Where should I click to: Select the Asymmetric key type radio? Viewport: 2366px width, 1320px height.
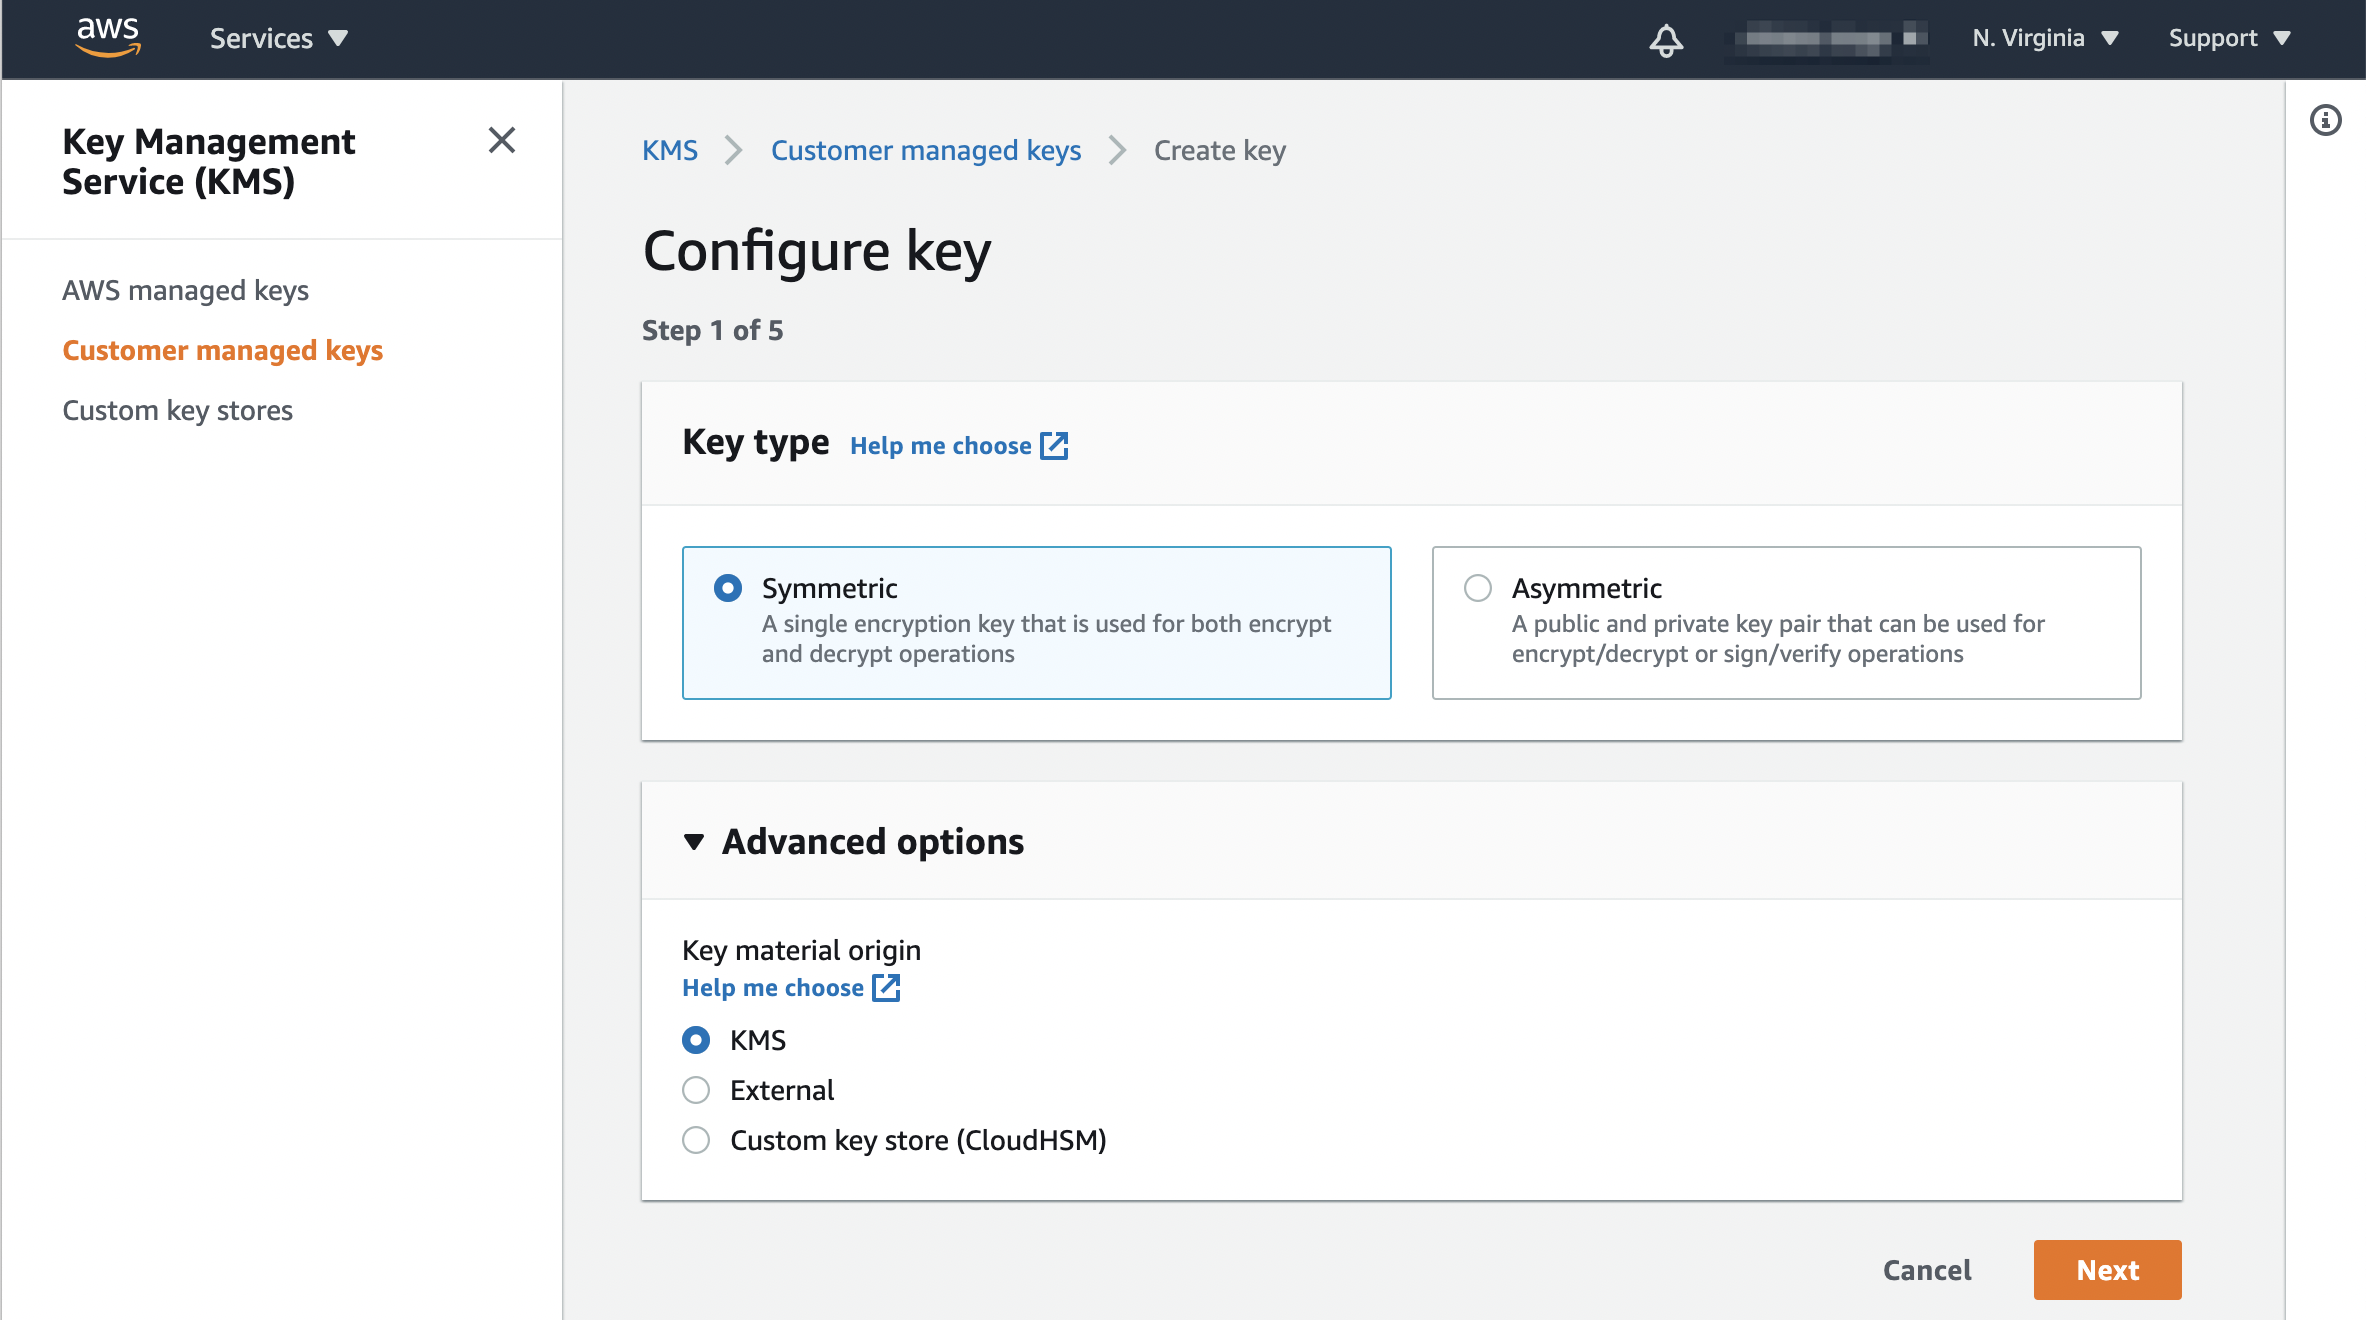tap(1478, 588)
